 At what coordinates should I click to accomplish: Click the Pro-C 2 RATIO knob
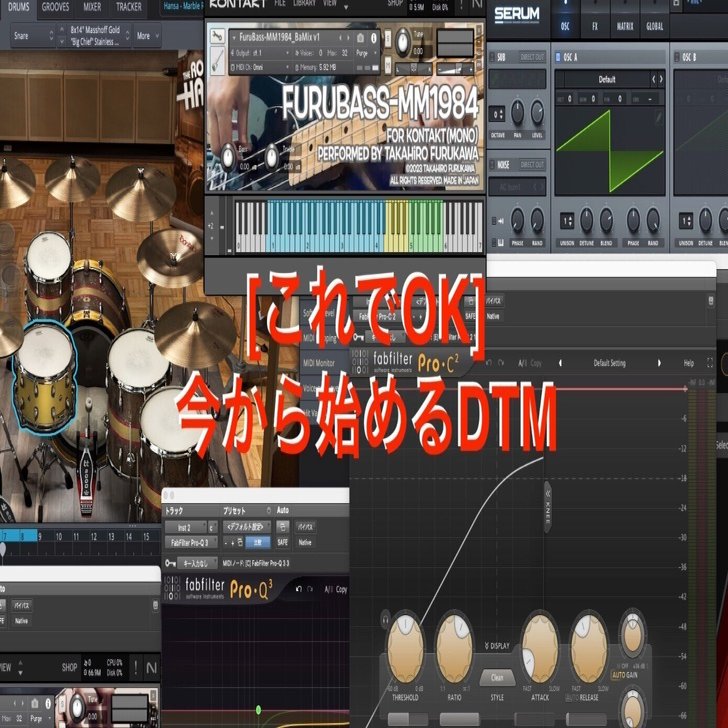coord(454,648)
